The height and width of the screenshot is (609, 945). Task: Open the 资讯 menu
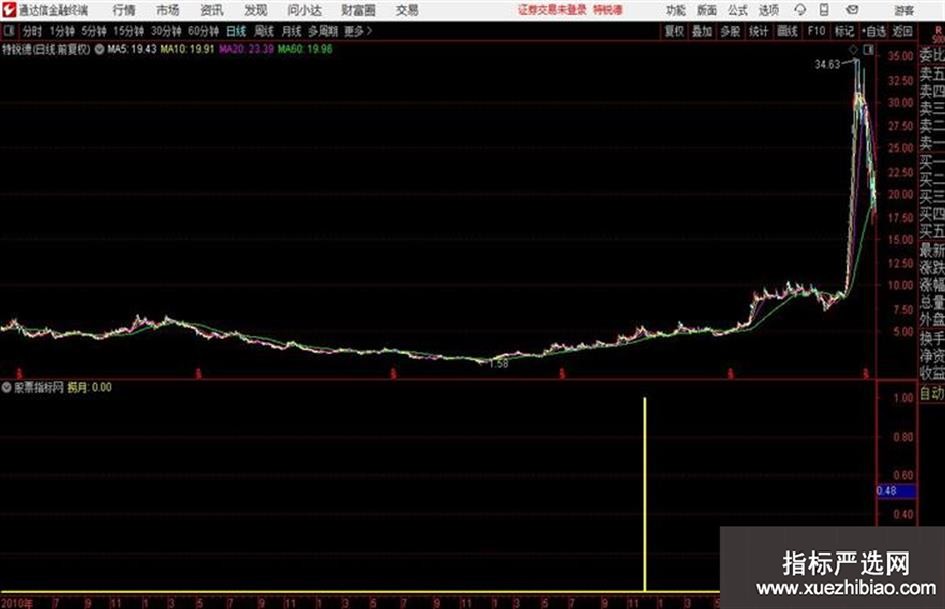[212, 10]
